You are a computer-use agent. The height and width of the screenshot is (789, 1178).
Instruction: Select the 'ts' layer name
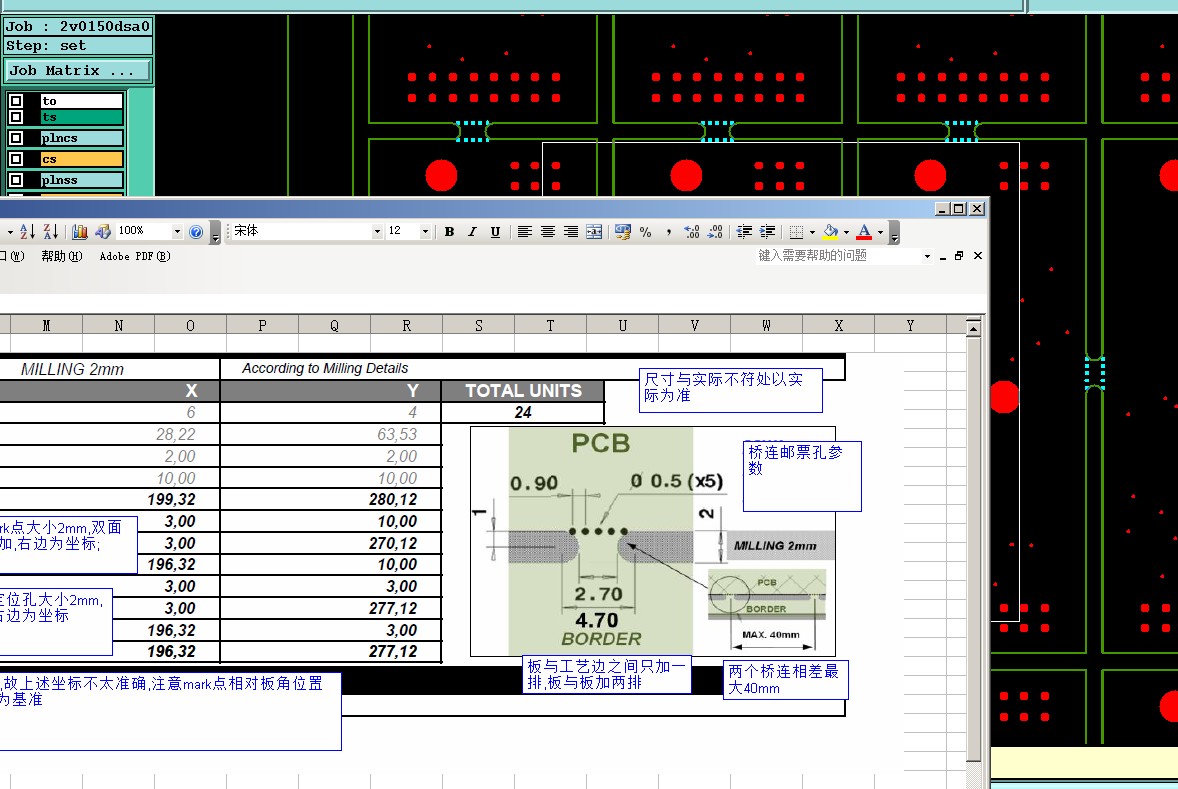click(82, 117)
